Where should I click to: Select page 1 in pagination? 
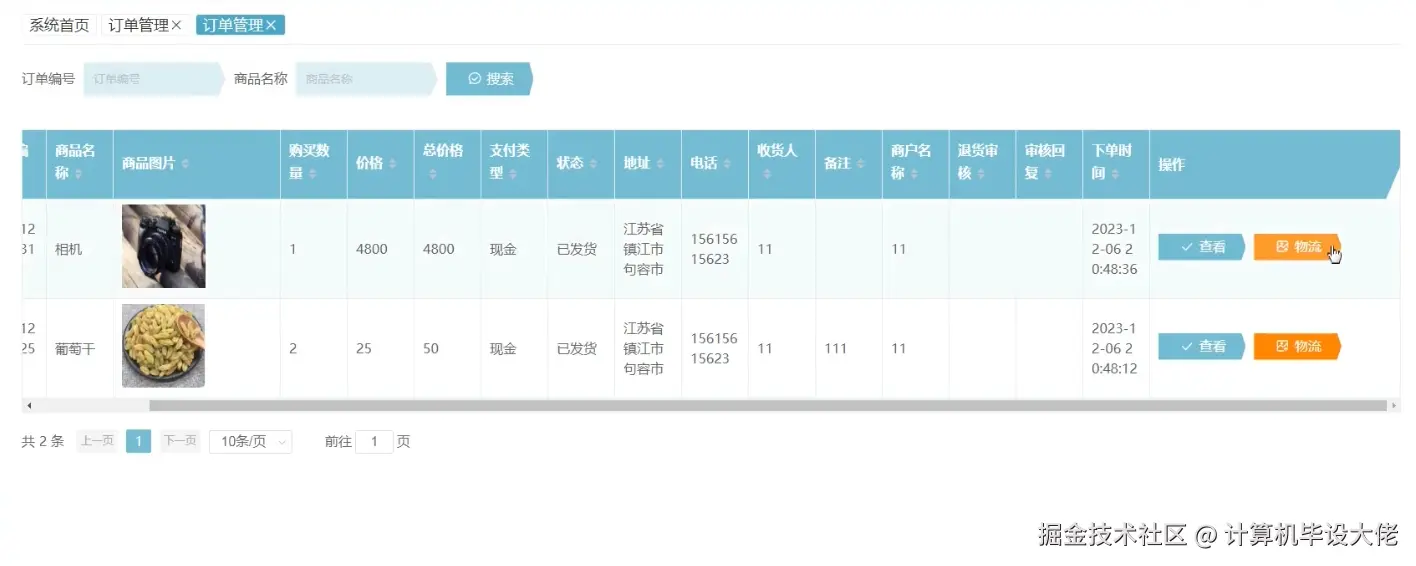coord(139,441)
